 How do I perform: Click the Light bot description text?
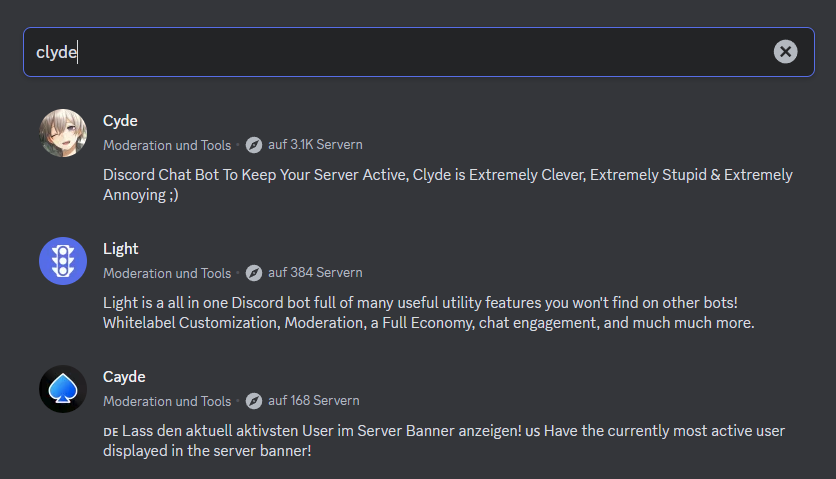point(428,313)
